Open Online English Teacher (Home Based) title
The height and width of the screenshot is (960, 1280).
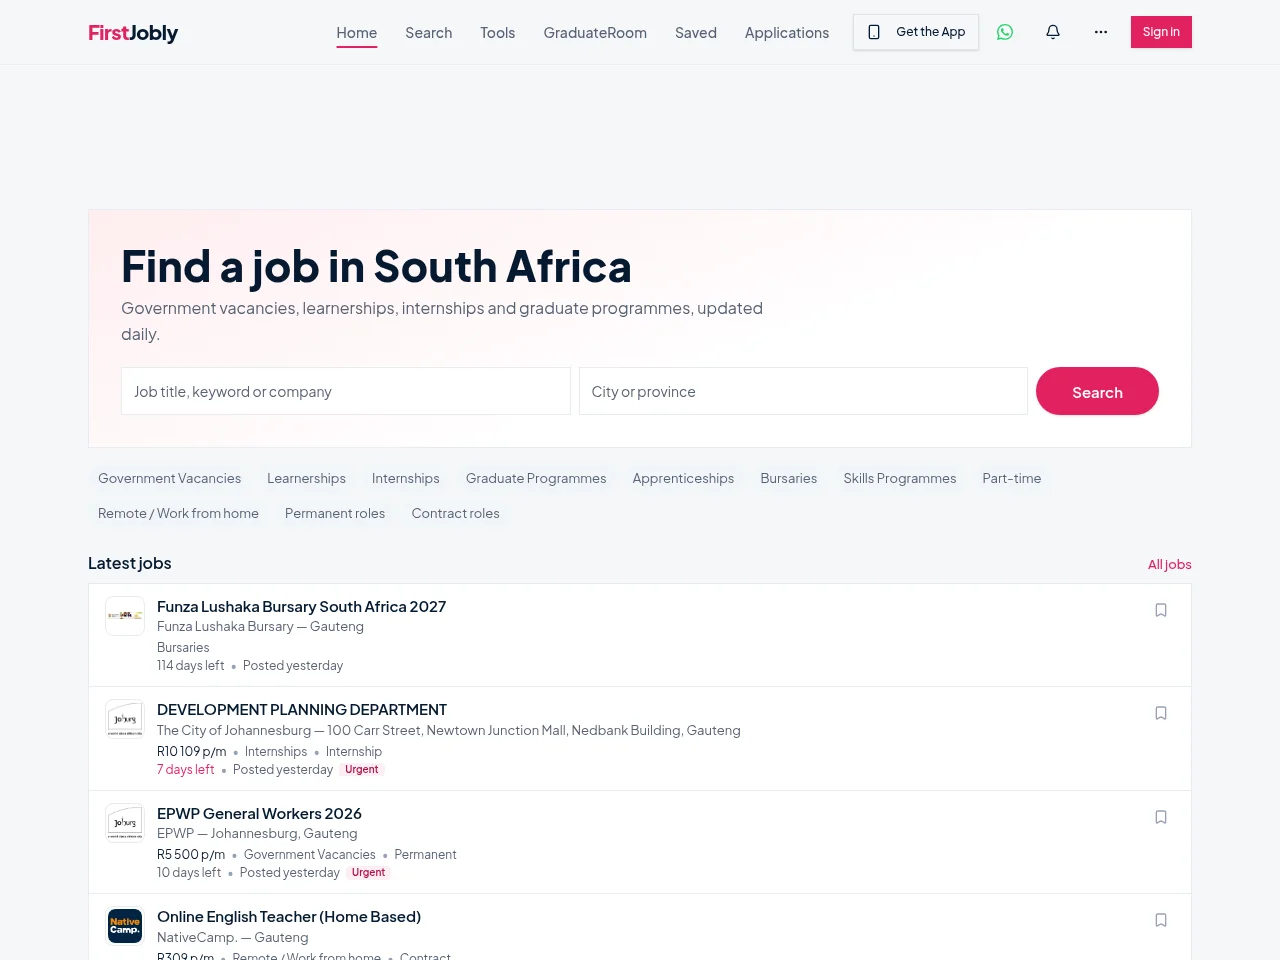289,916
